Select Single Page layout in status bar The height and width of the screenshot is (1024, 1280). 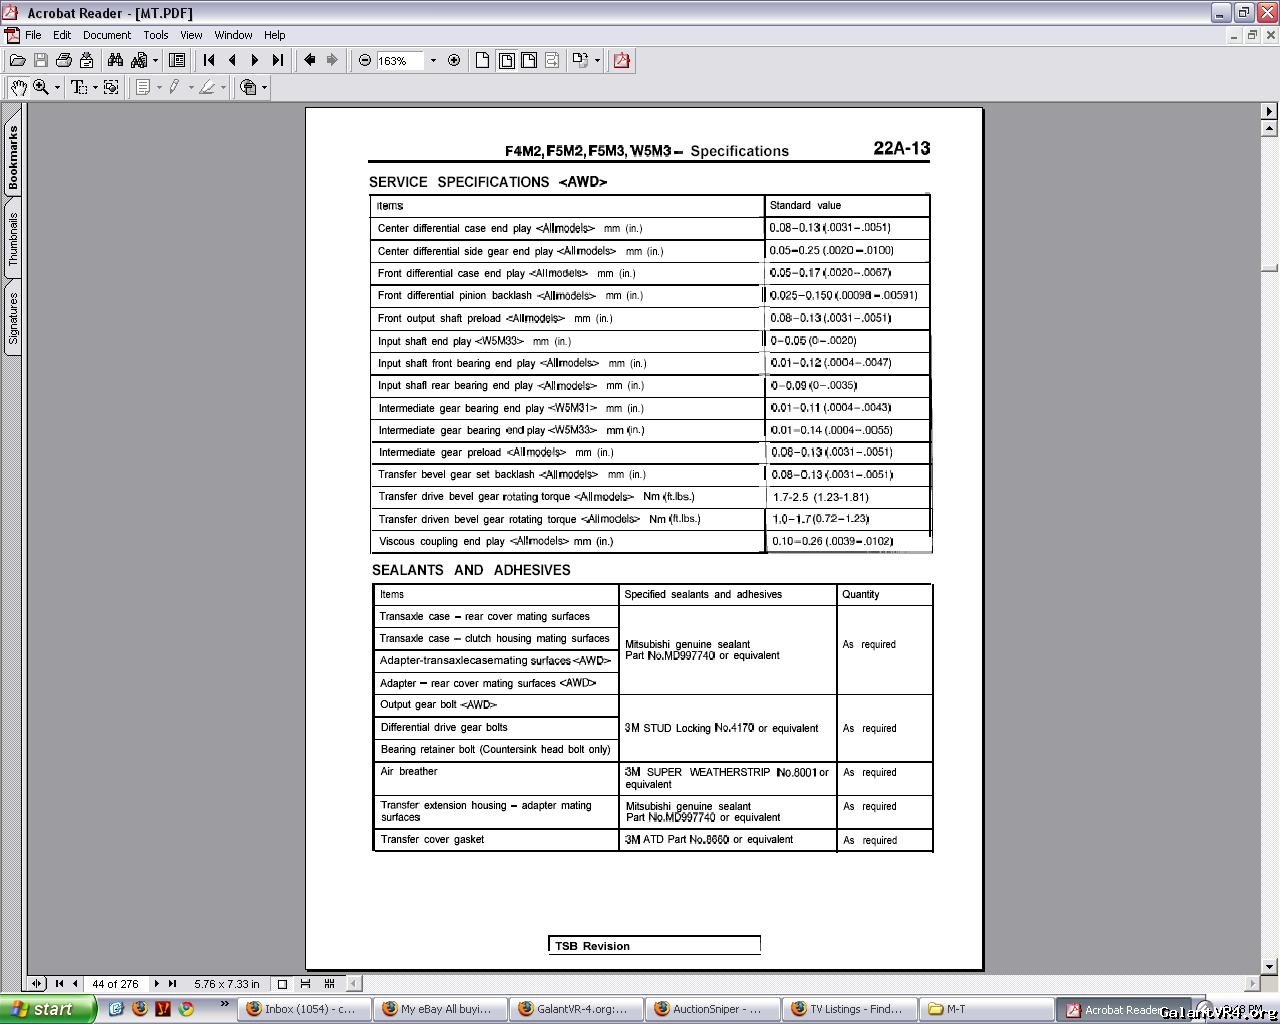(x=282, y=984)
